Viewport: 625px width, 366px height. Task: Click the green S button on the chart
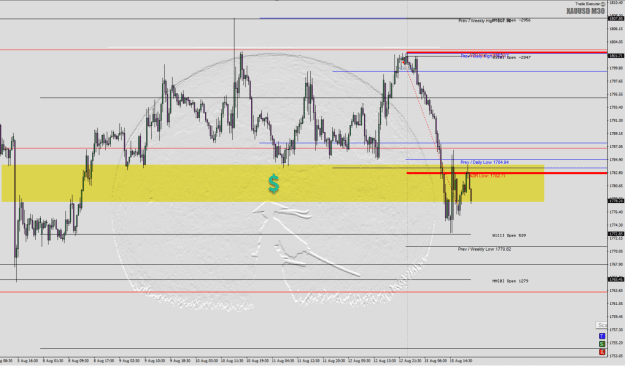[x=602, y=344]
